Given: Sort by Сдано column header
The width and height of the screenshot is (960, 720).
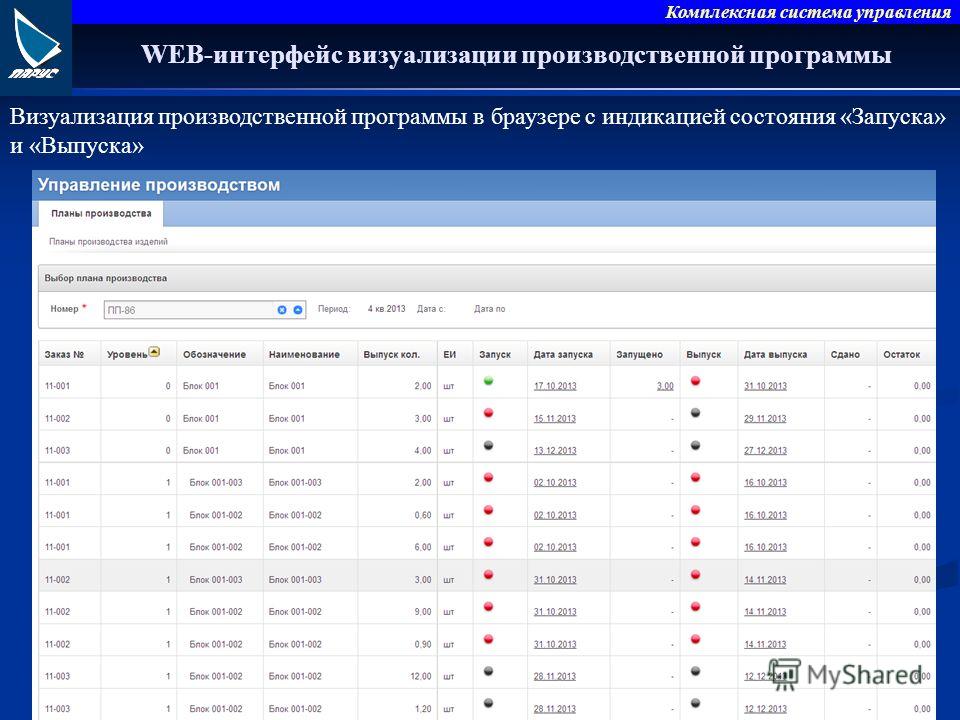Looking at the screenshot, I should click(845, 354).
